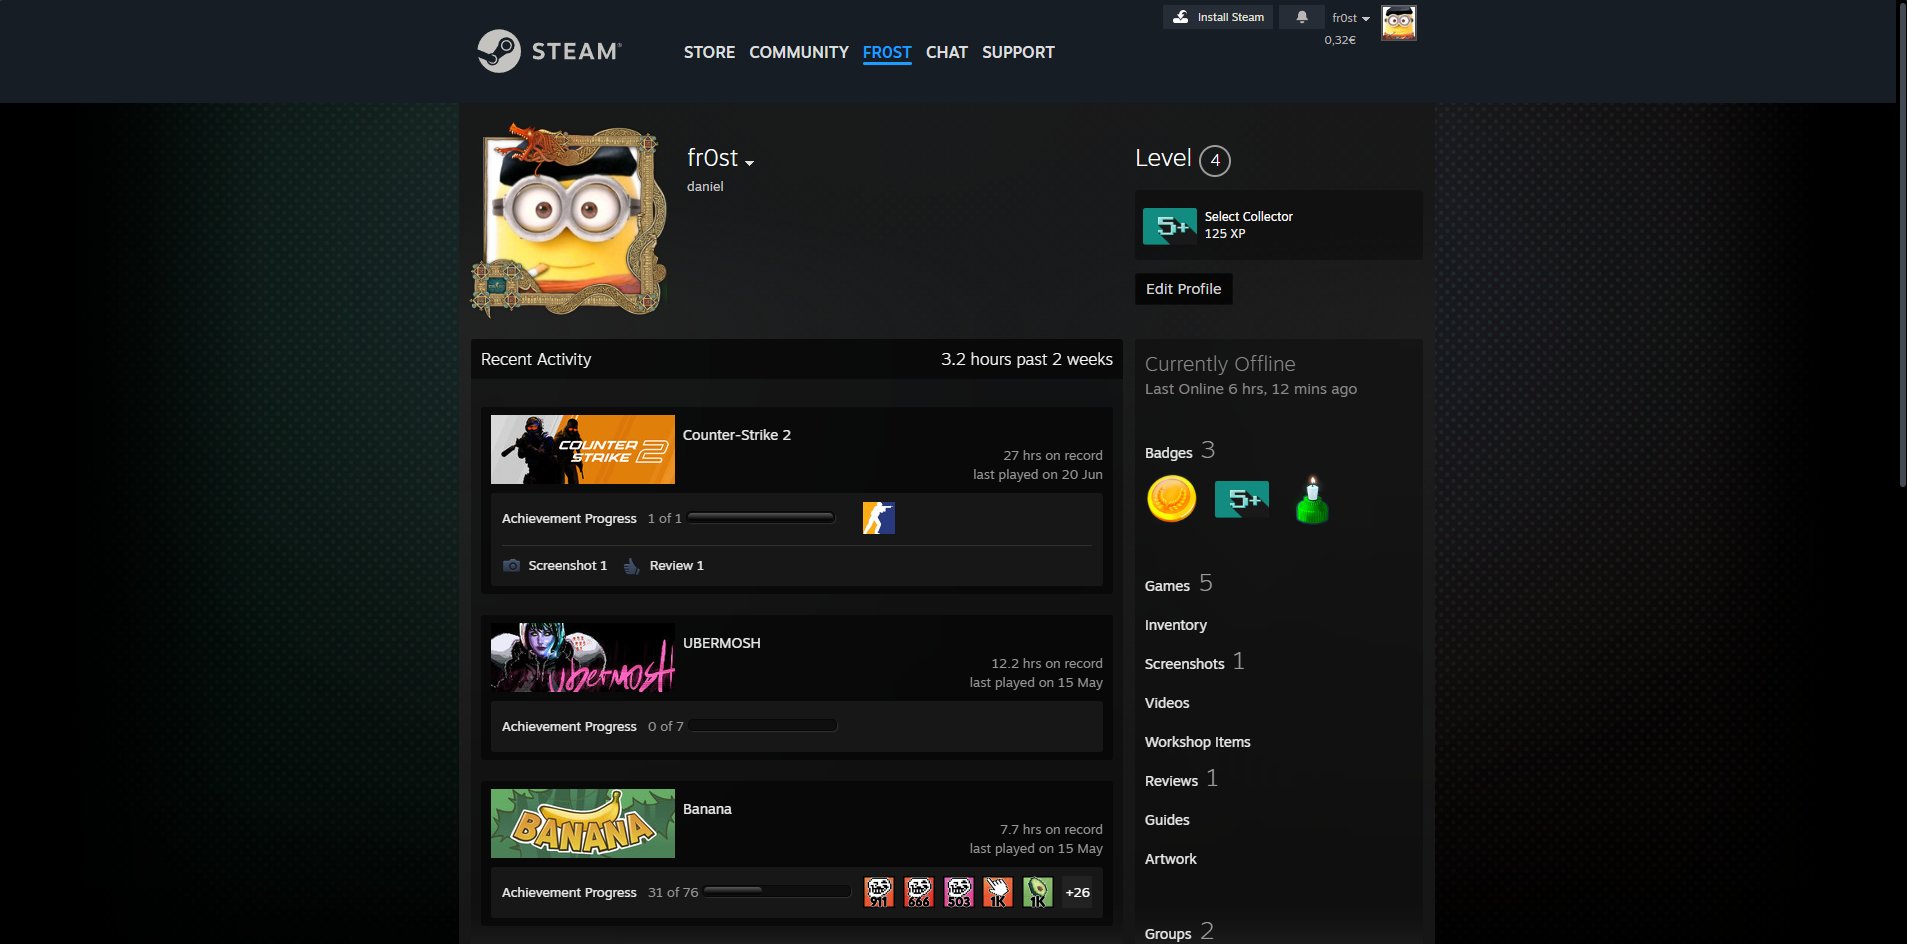Viewport: 1907px width, 944px height.
Task: Open the CHAT menu item
Action: tap(947, 52)
